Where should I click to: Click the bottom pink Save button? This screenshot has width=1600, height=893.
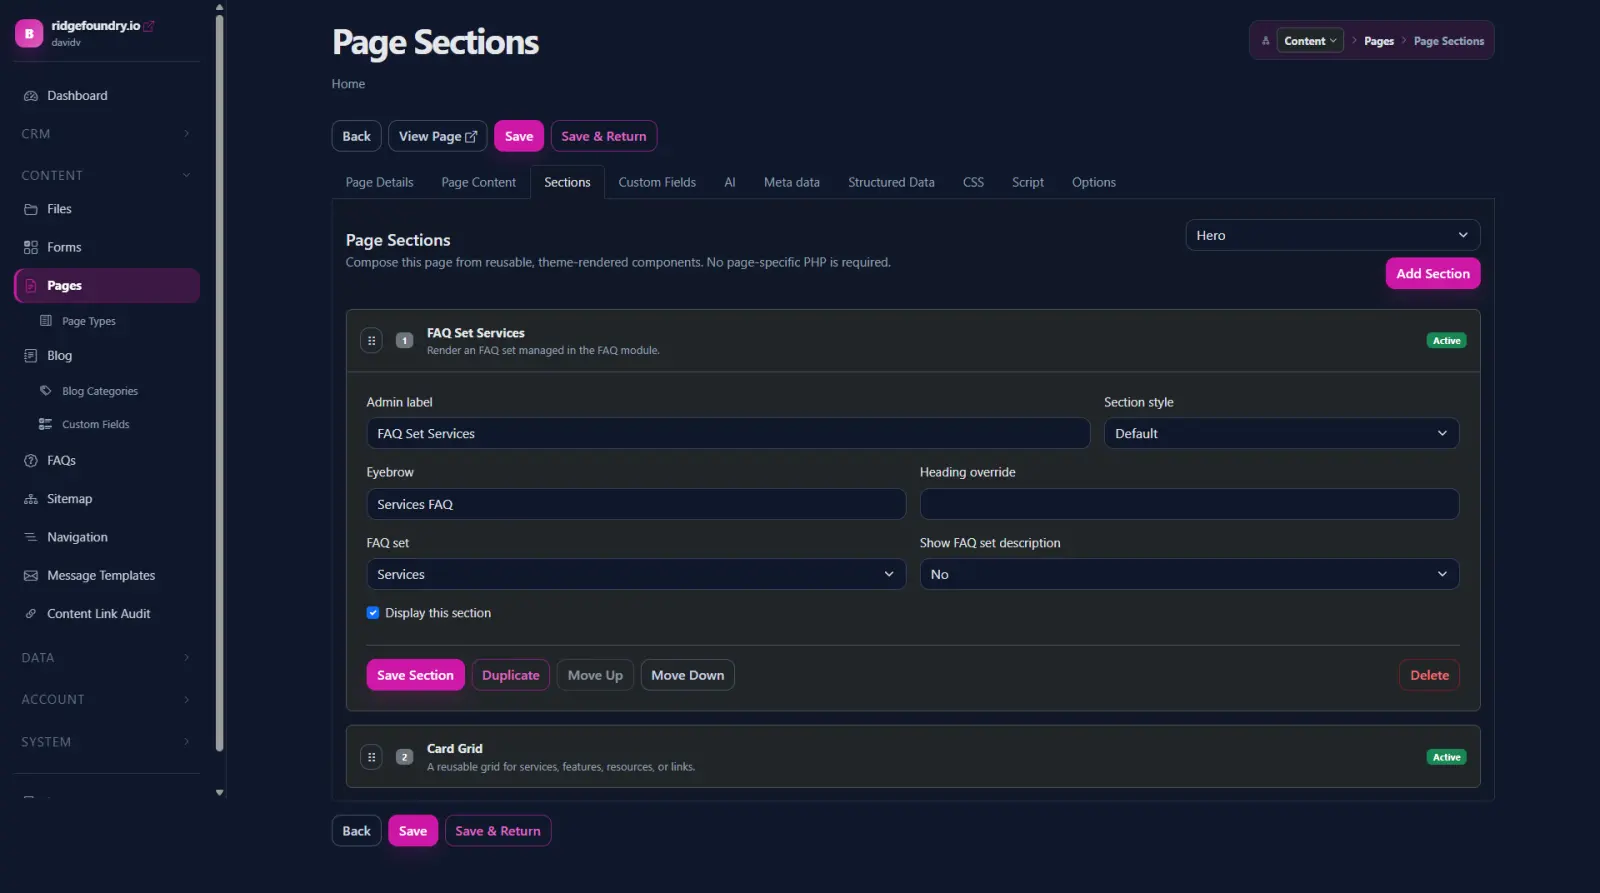413,831
